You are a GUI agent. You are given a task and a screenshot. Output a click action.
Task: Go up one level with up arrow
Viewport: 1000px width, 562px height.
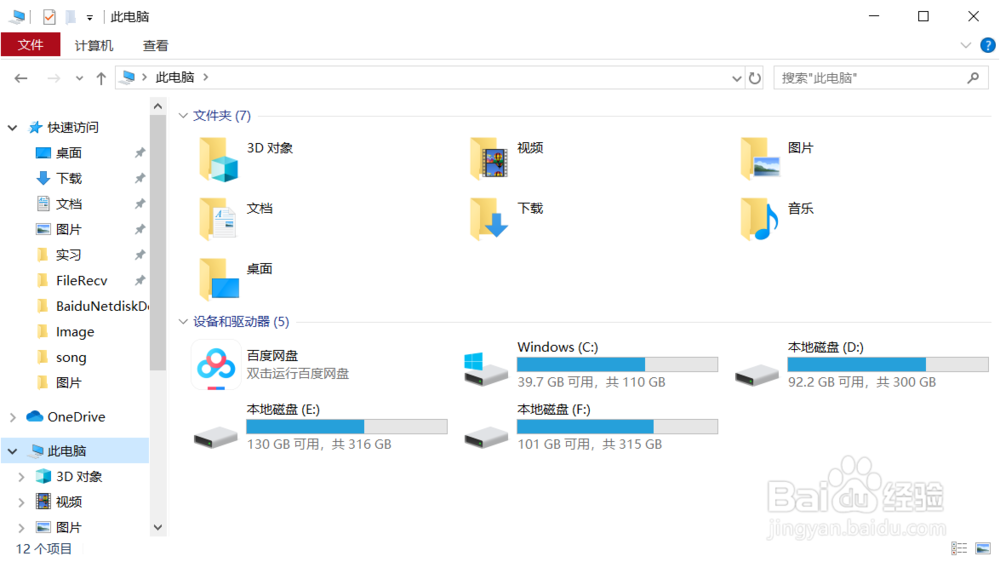tap(101, 78)
